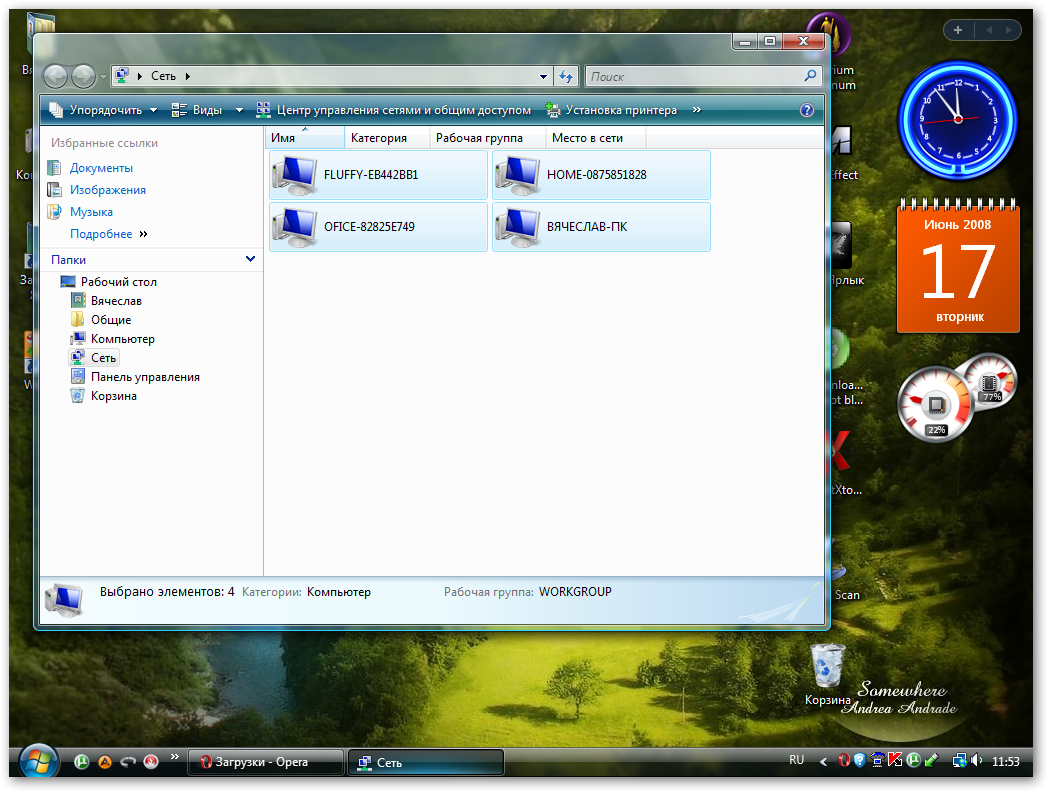This screenshot has height=791, width=1047.
Task: Click the Поиск search field
Action: (x=695, y=76)
